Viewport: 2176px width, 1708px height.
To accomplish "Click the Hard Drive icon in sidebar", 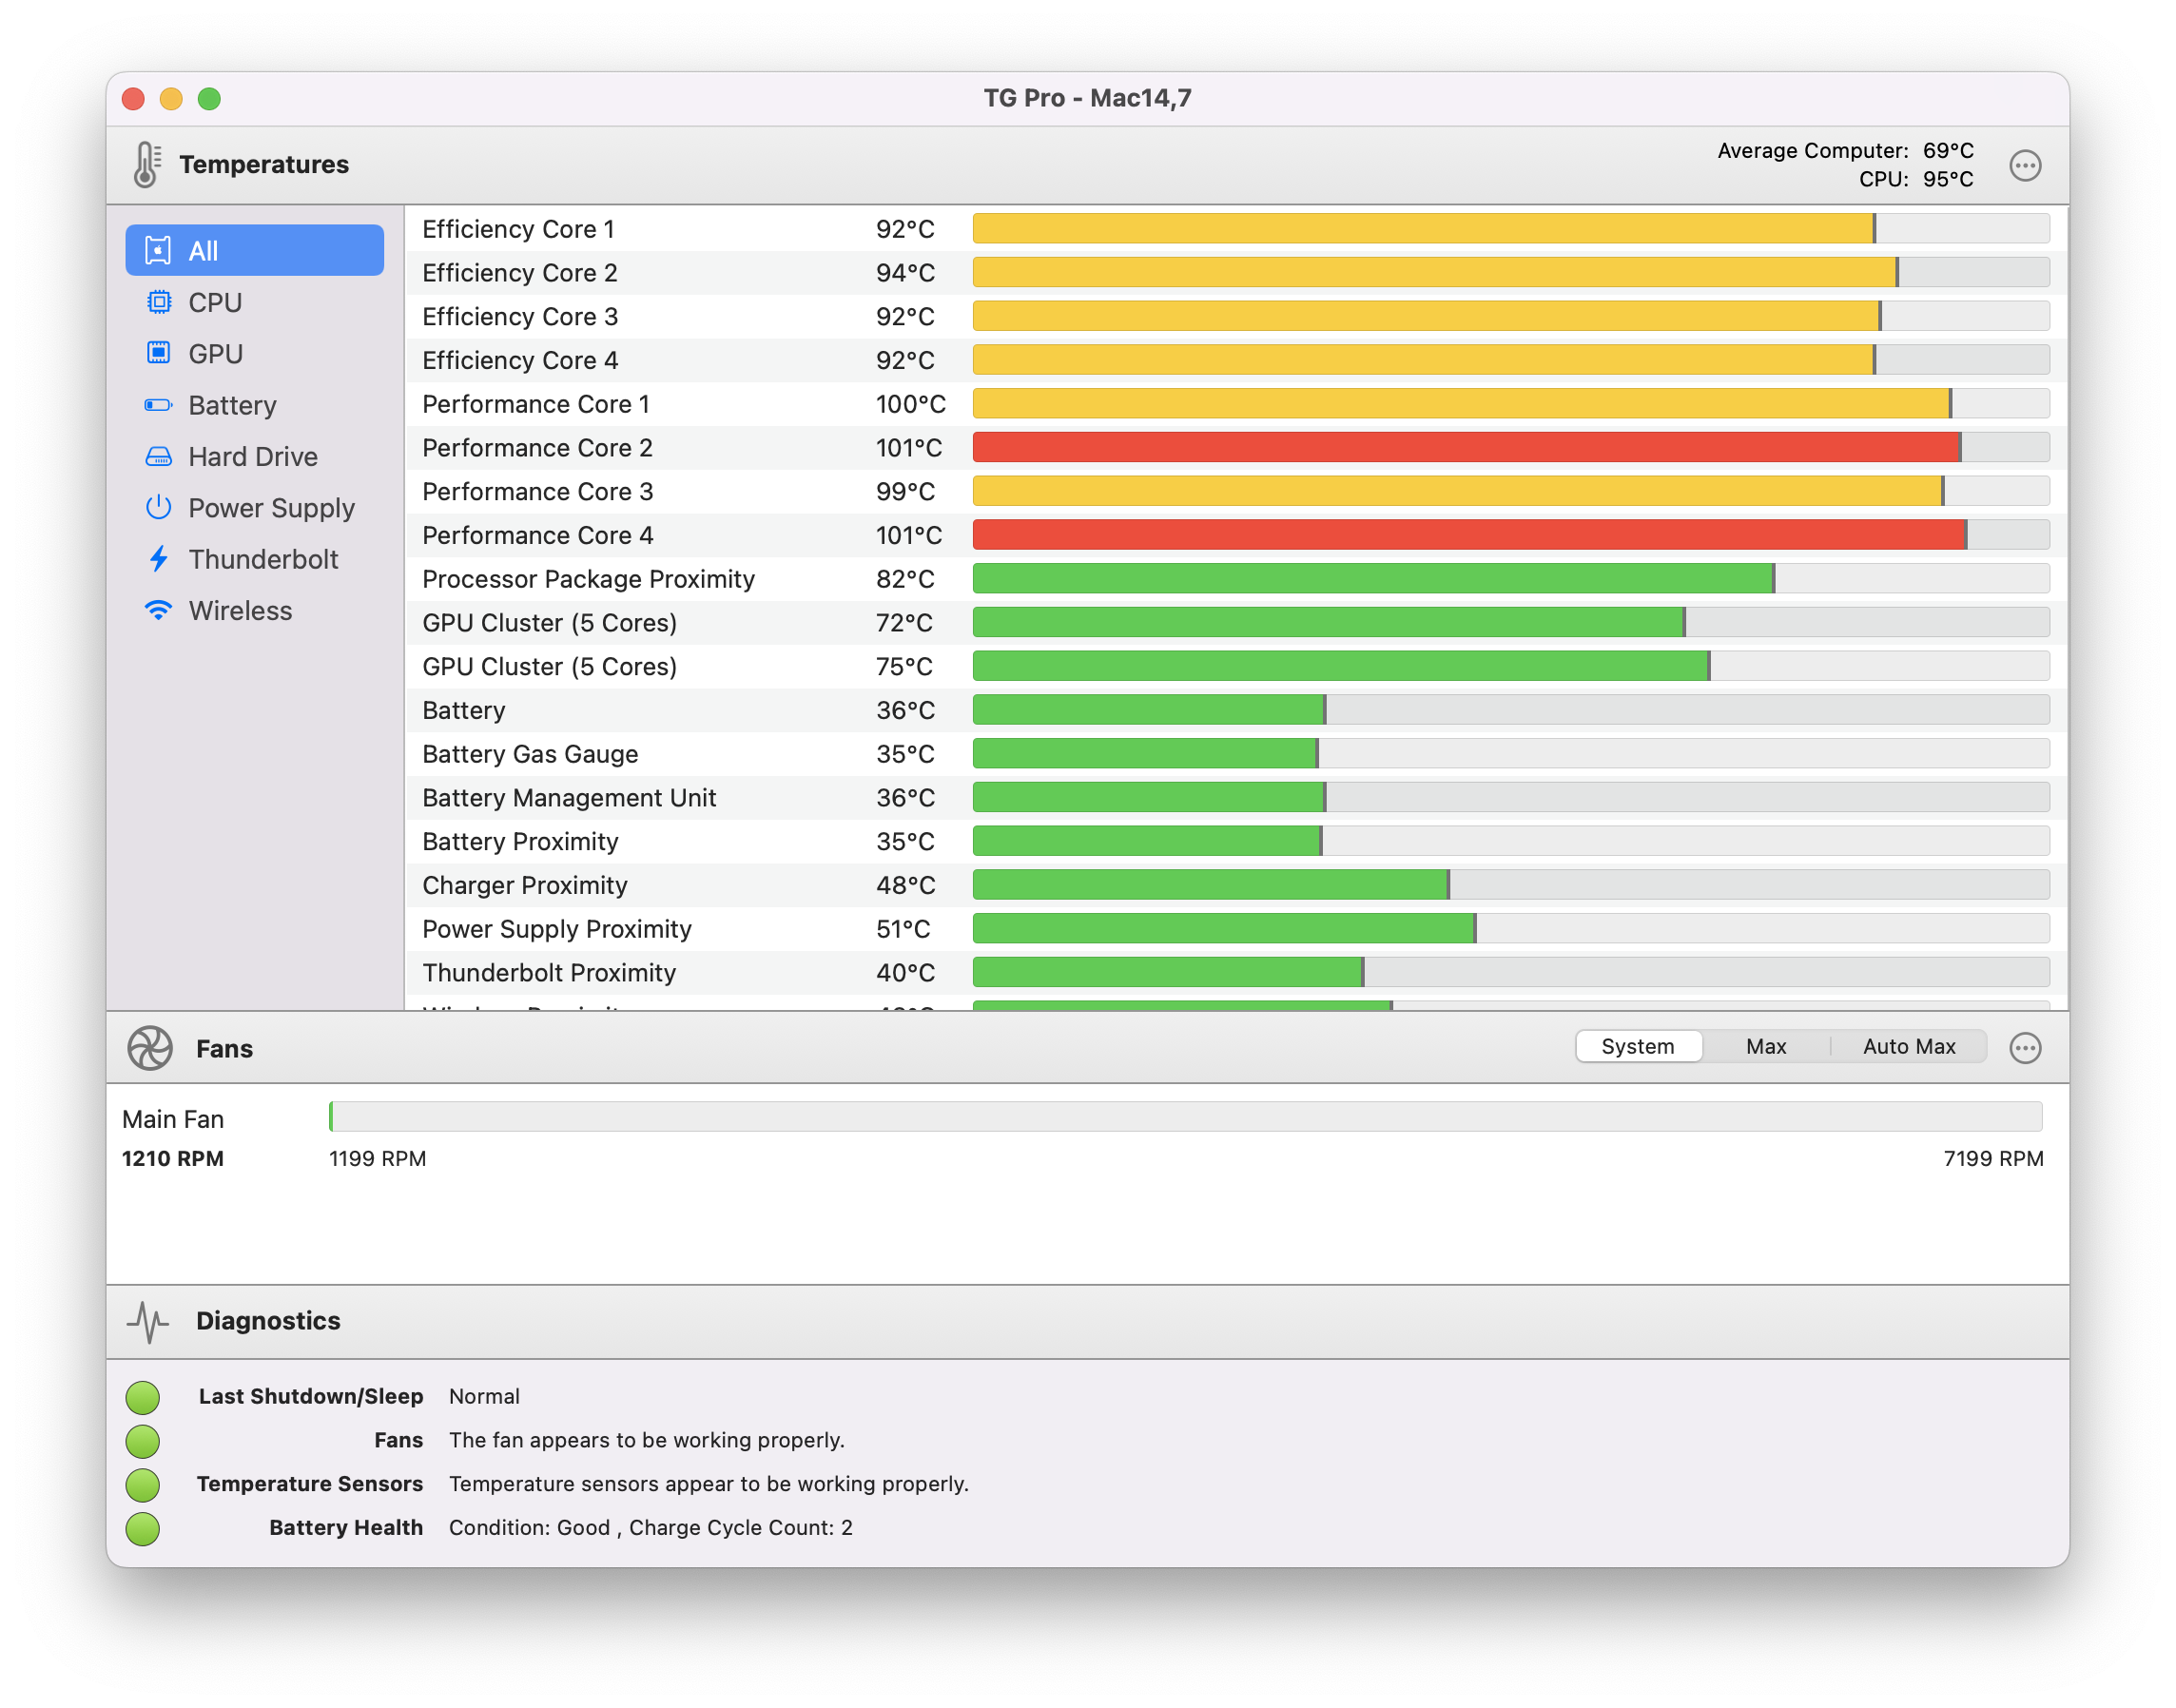I will point(158,456).
